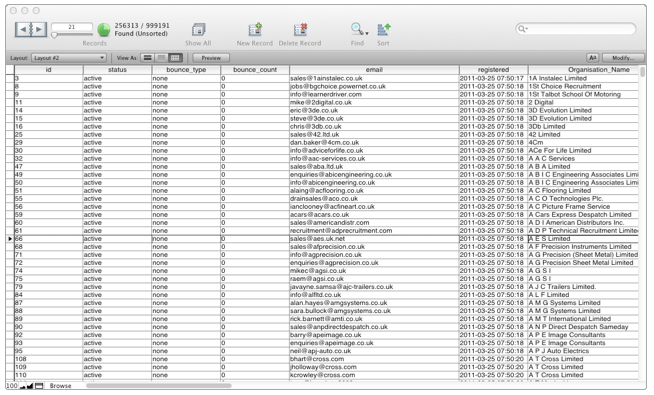Zoom out using status bar icon

pyautogui.click(x=23, y=386)
